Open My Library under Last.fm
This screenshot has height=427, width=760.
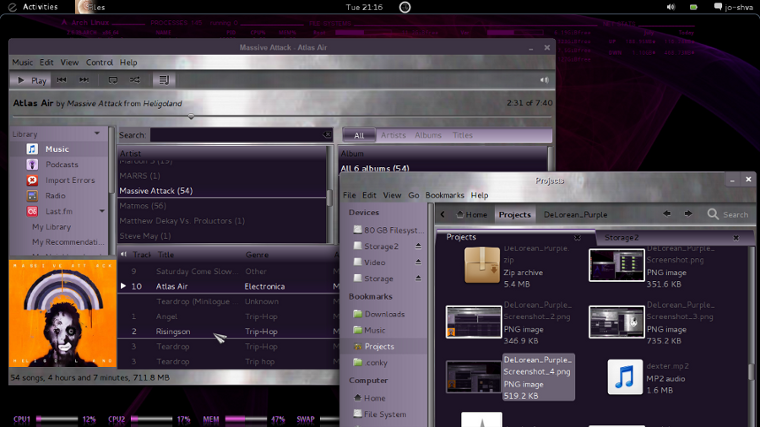[x=51, y=227]
